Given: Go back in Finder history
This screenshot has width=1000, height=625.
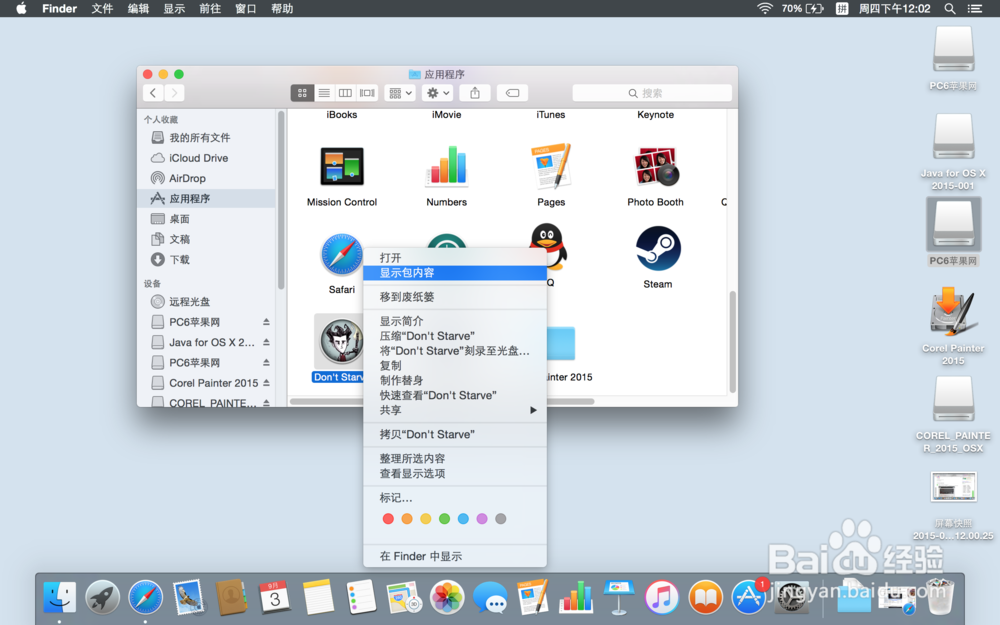Looking at the screenshot, I should 153,93.
